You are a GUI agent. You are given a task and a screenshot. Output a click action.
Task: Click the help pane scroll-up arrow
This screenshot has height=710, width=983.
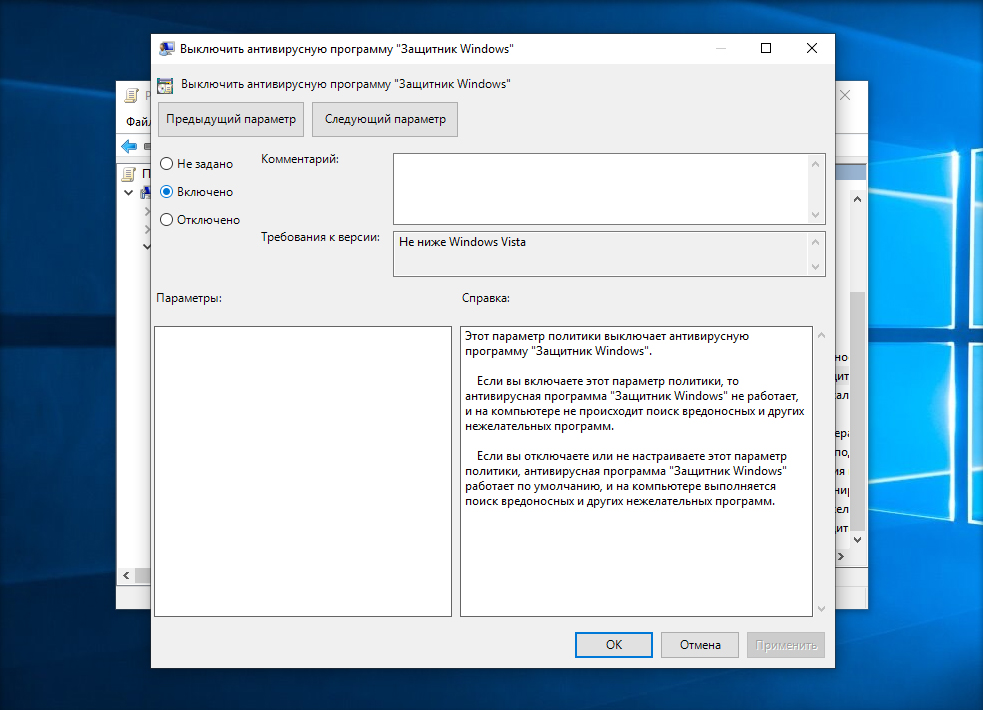coord(821,335)
